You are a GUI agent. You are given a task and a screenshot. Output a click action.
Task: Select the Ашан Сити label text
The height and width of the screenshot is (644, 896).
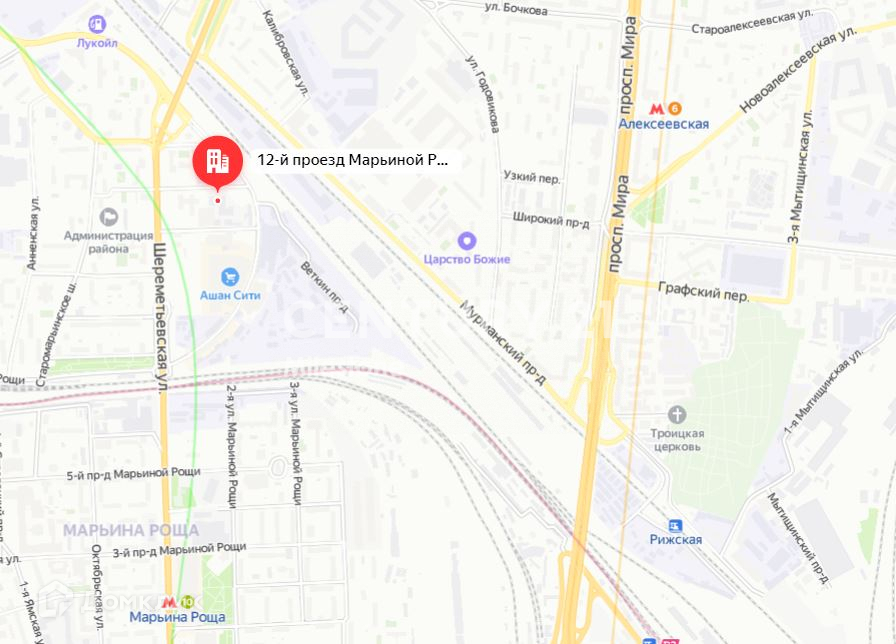pyautogui.click(x=230, y=295)
